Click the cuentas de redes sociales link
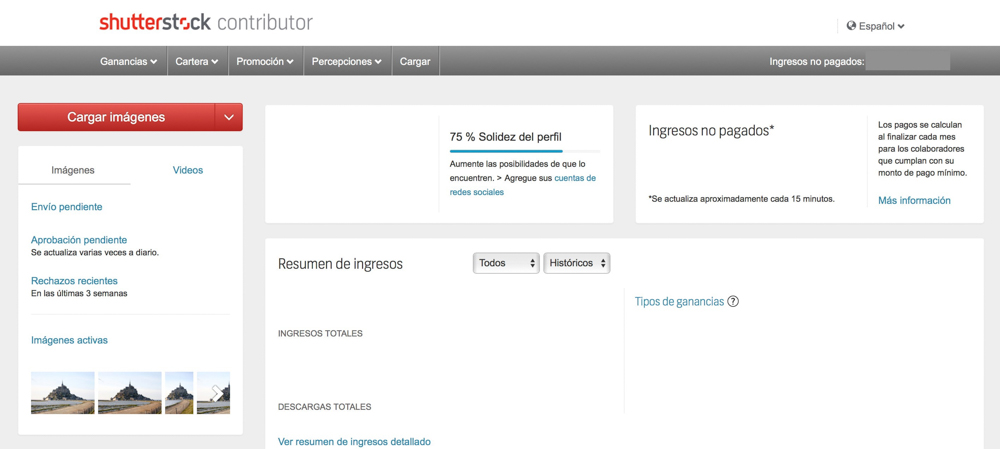 524,185
